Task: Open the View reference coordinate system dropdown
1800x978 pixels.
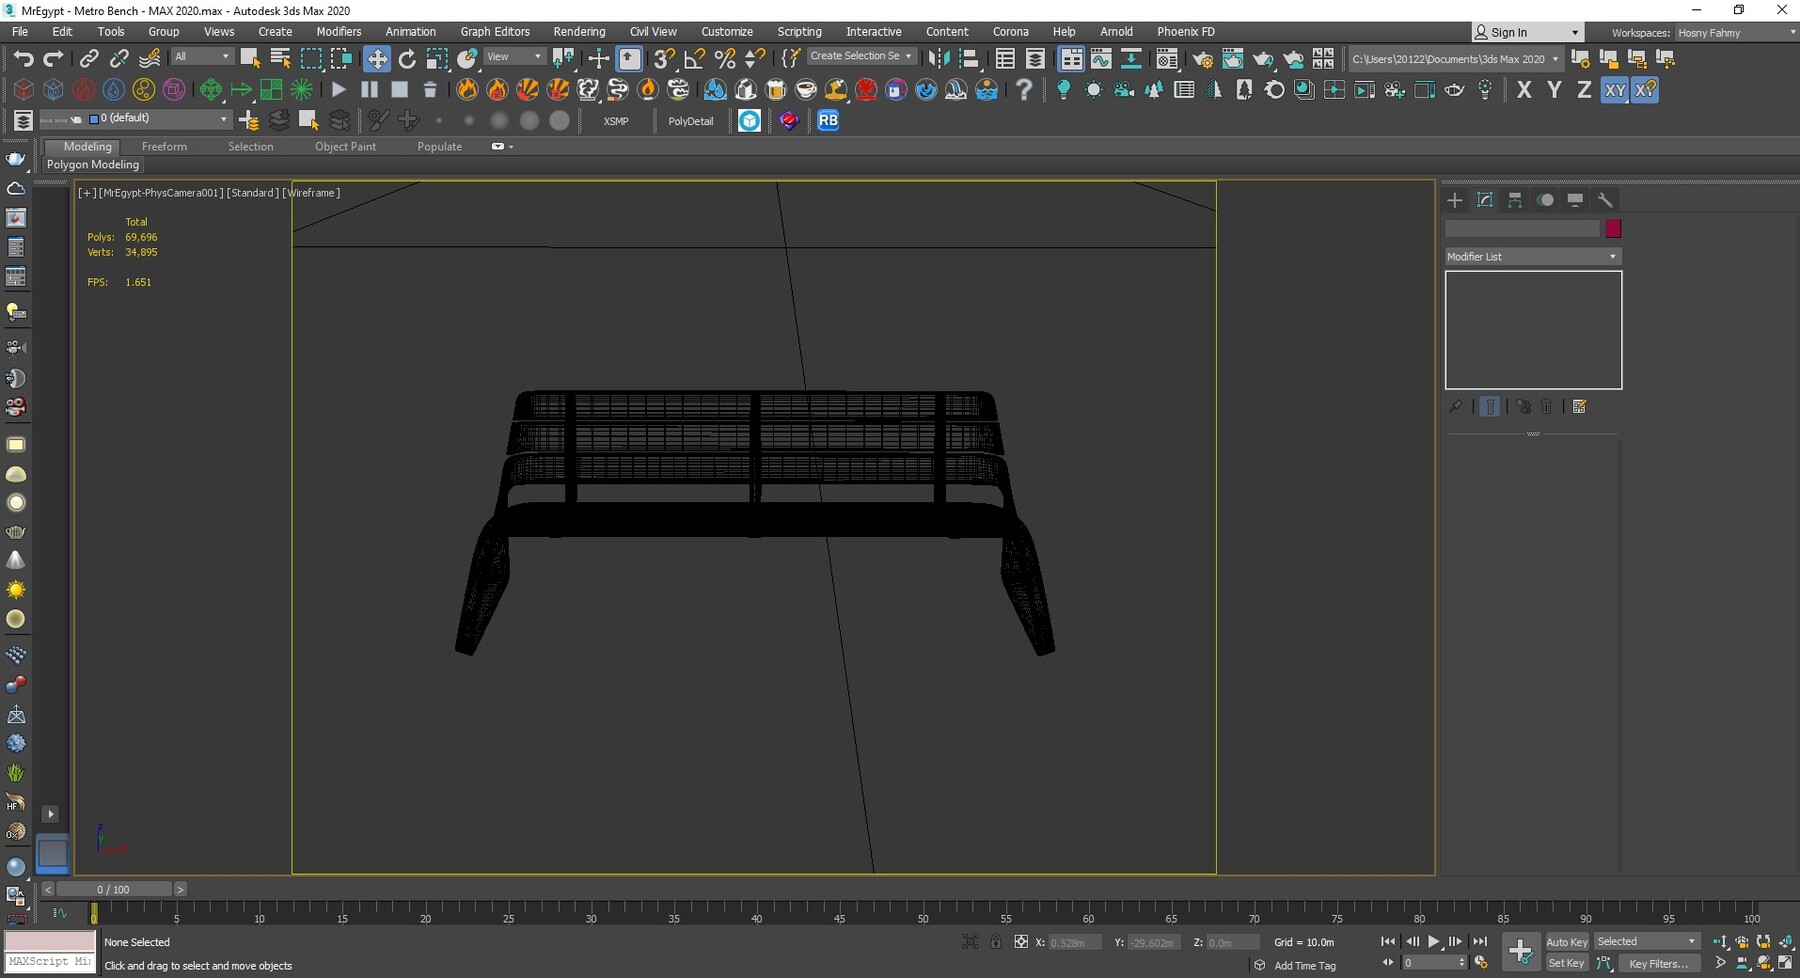Action: [x=513, y=56]
